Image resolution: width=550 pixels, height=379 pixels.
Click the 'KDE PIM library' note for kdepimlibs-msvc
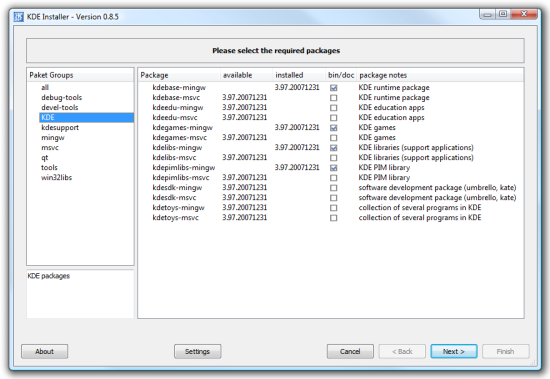[x=384, y=178]
